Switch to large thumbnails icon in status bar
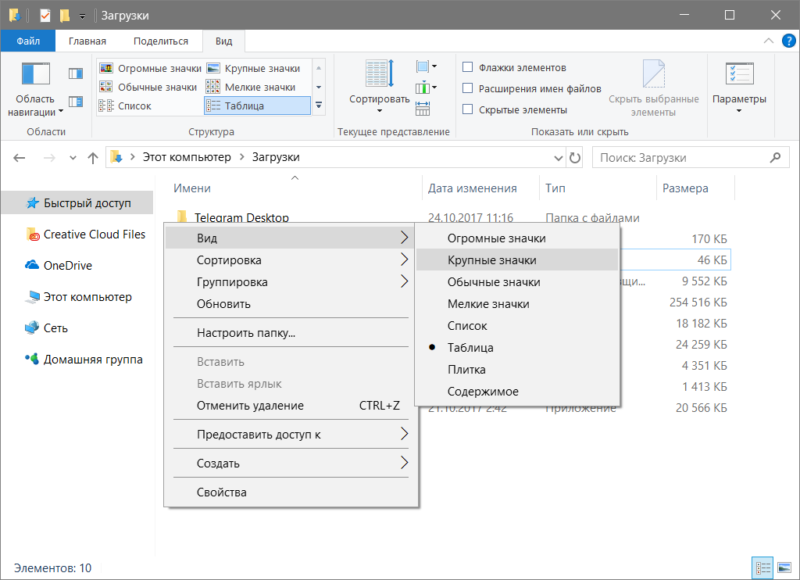The width and height of the screenshot is (800, 580). click(x=784, y=567)
